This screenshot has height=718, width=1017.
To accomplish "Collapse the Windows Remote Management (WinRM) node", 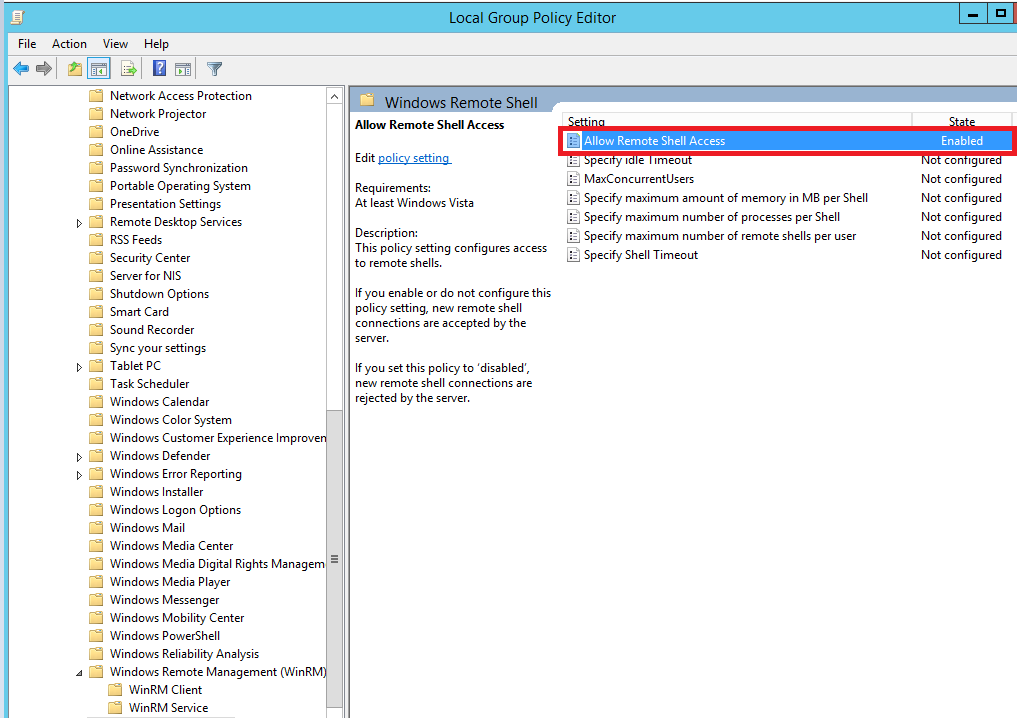I will (80, 671).
